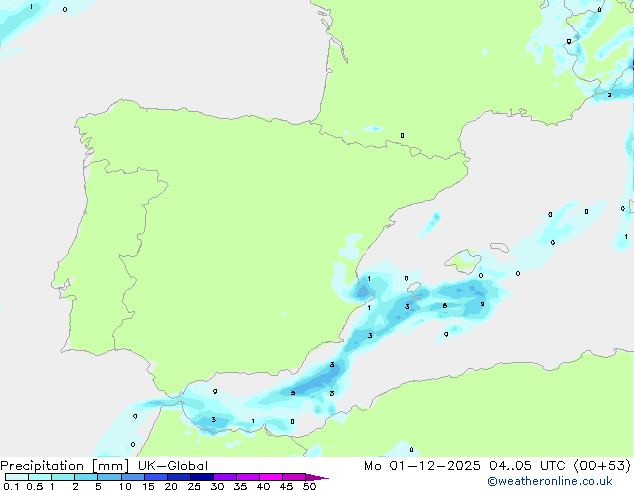Select the "(00+53)" forecast offset text
Screen dimensions: 634x490
coord(602,466)
